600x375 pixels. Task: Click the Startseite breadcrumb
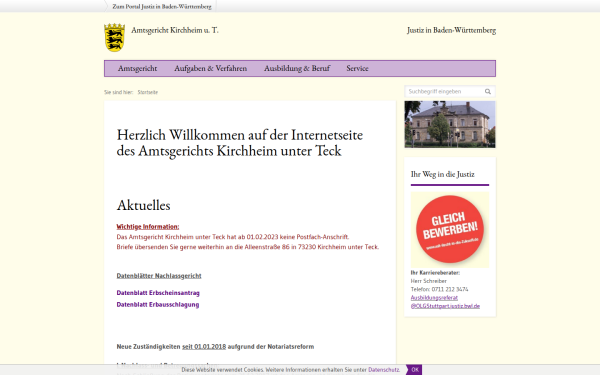(148, 92)
